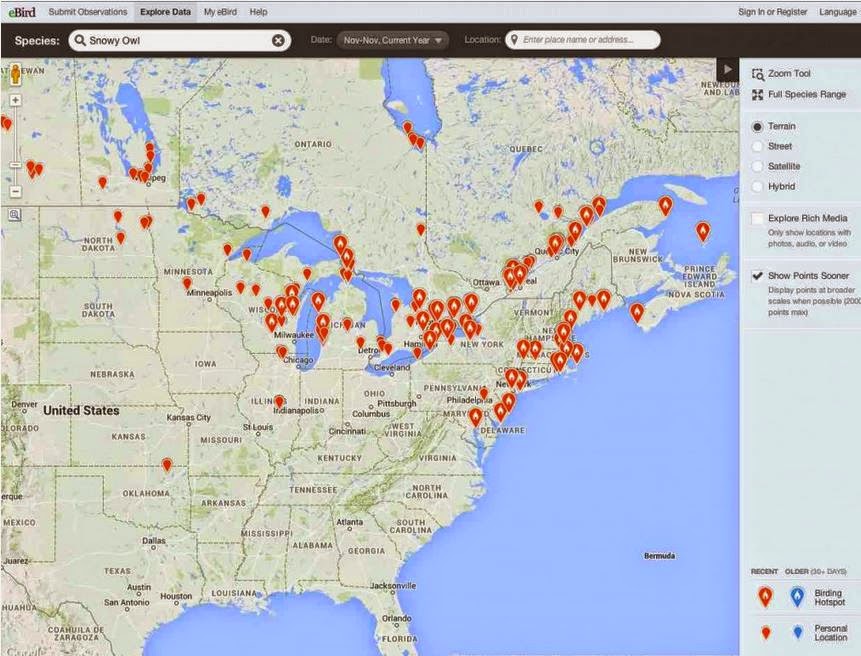Select the Street map type
The height and width of the screenshot is (656, 861).
pyautogui.click(x=757, y=146)
